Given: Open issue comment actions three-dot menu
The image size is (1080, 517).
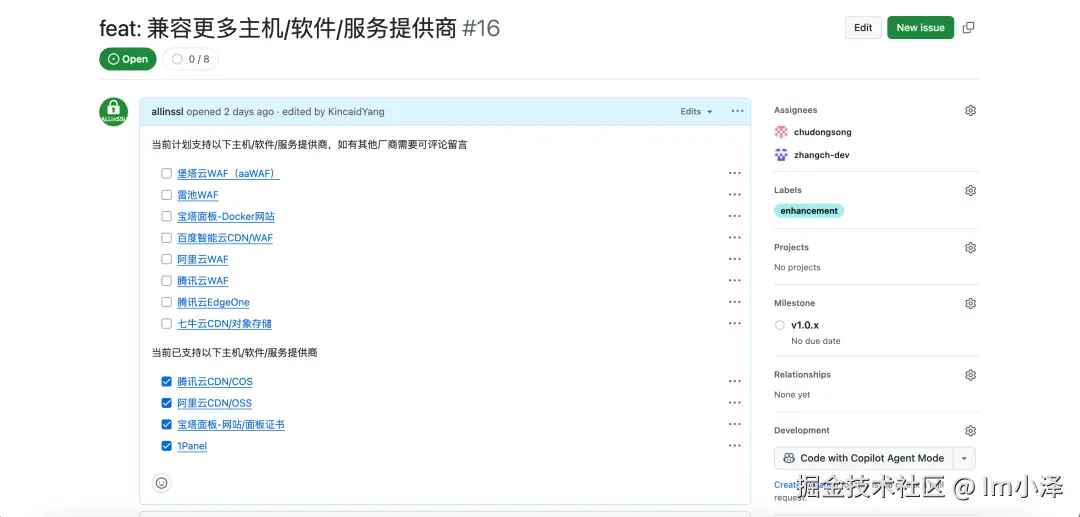Looking at the screenshot, I should click(x=738, y=111).
